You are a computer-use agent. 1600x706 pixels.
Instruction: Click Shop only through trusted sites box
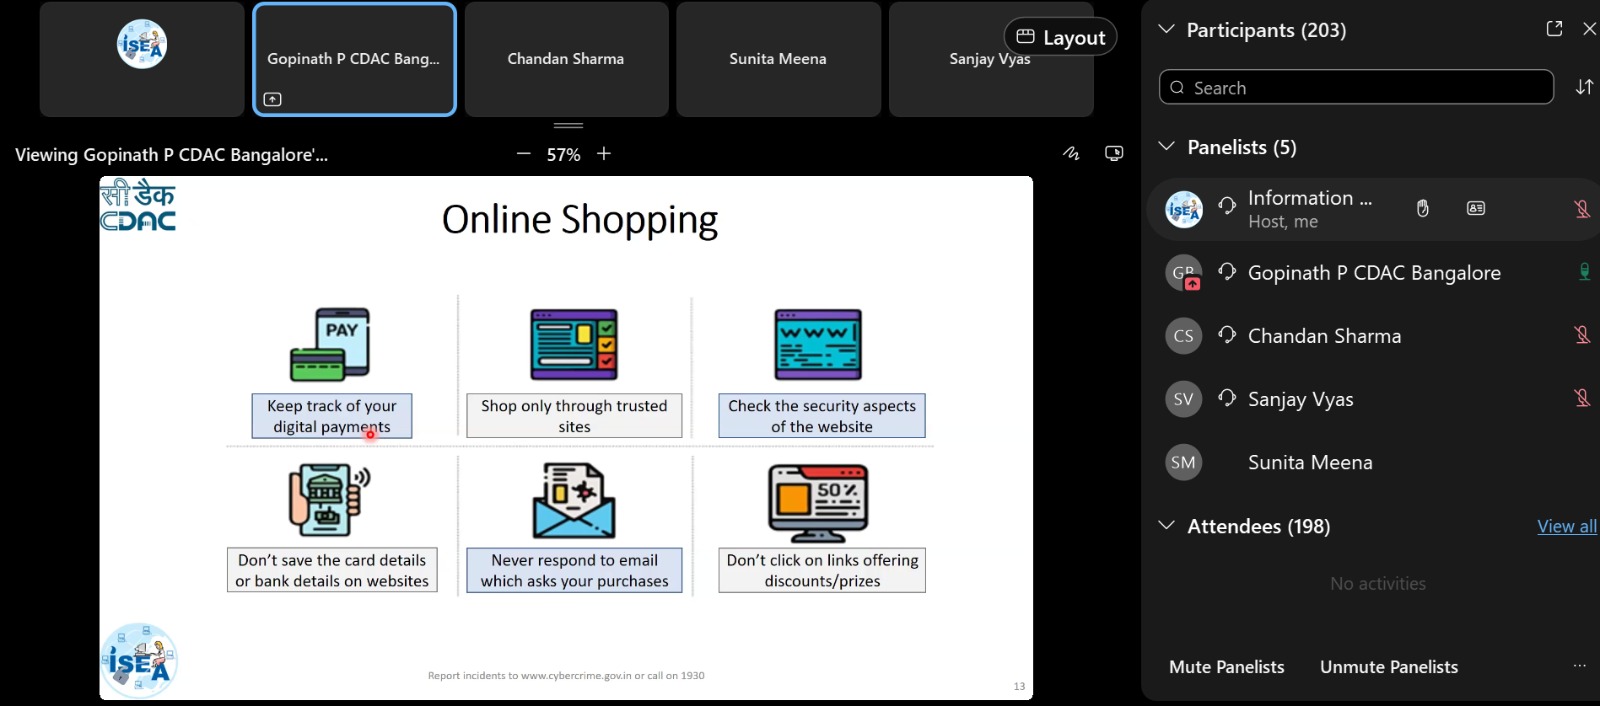point(574,416)
